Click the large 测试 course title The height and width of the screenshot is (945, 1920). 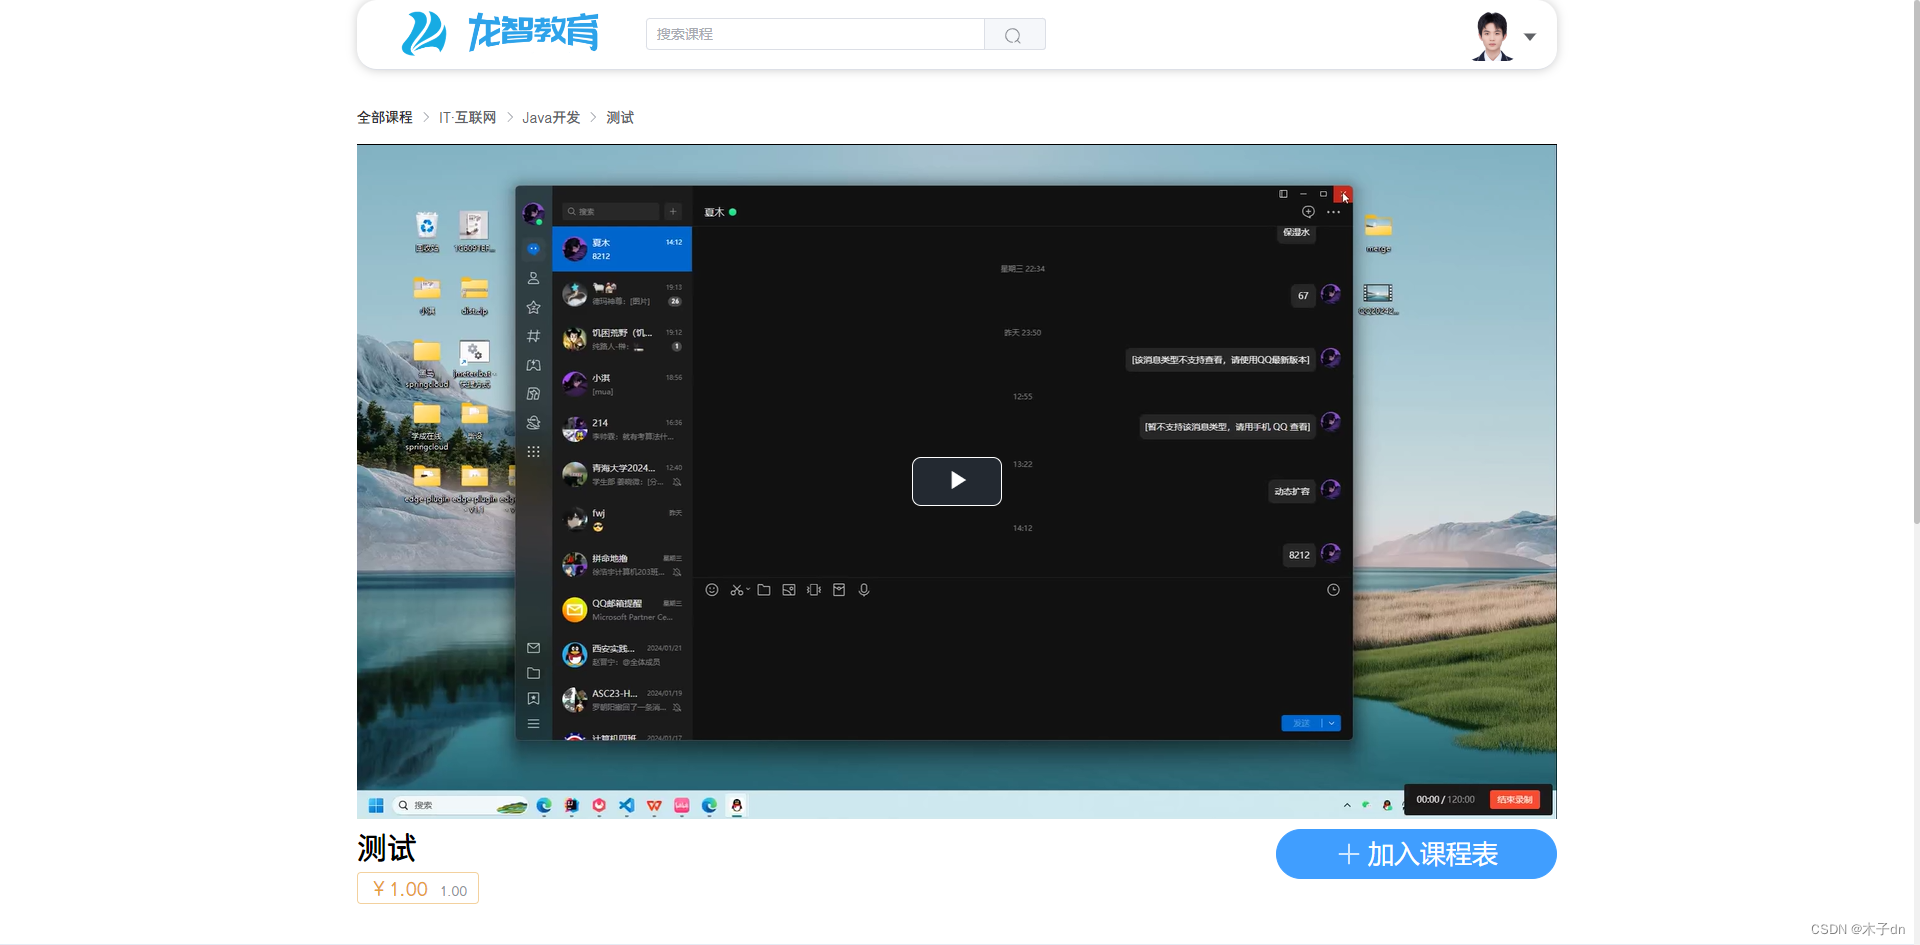387,848
